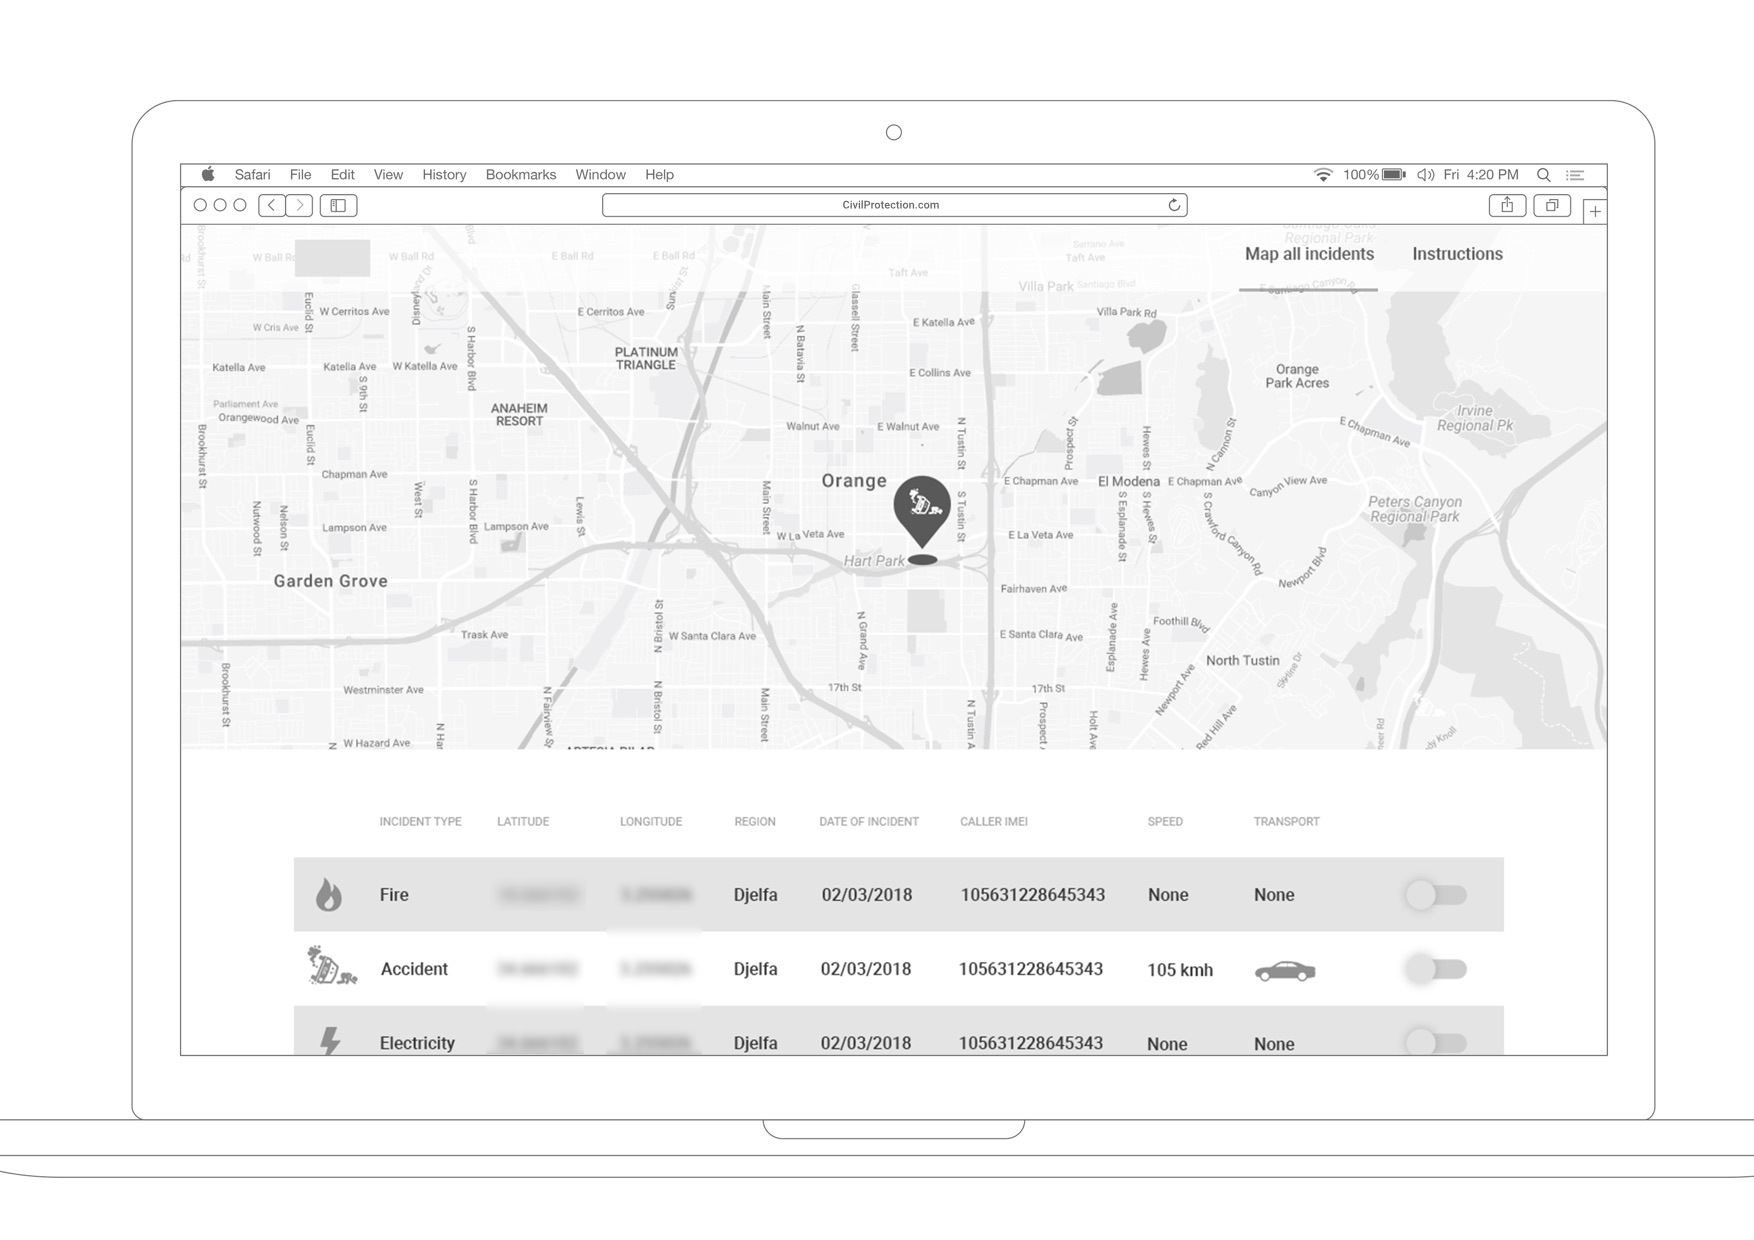Open Spotlight search icon
This screenshot has height=1240, width=1754.
coord(1543,175)
